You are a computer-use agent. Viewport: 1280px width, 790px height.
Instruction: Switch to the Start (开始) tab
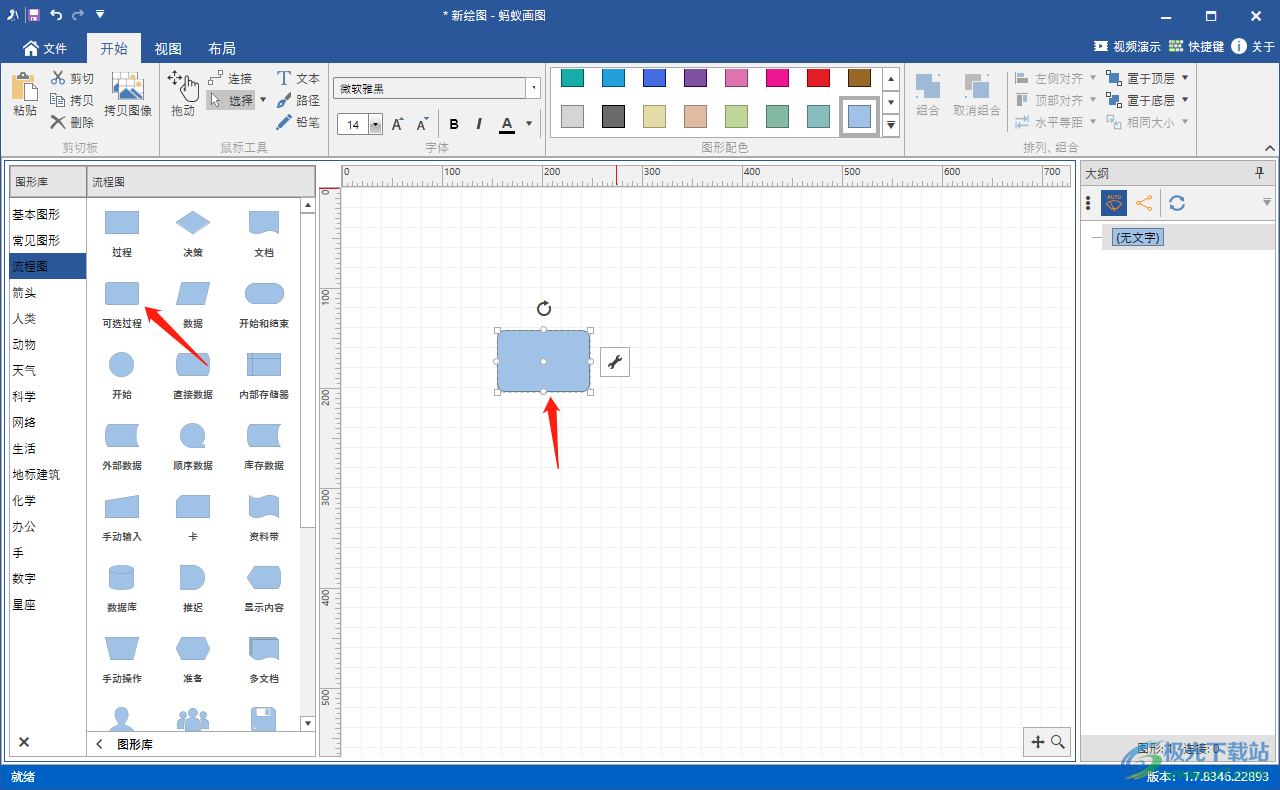[x=114, y=48]
